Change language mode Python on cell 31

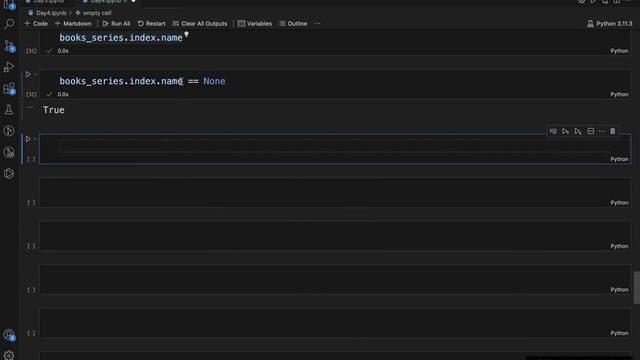pos(619,51)
